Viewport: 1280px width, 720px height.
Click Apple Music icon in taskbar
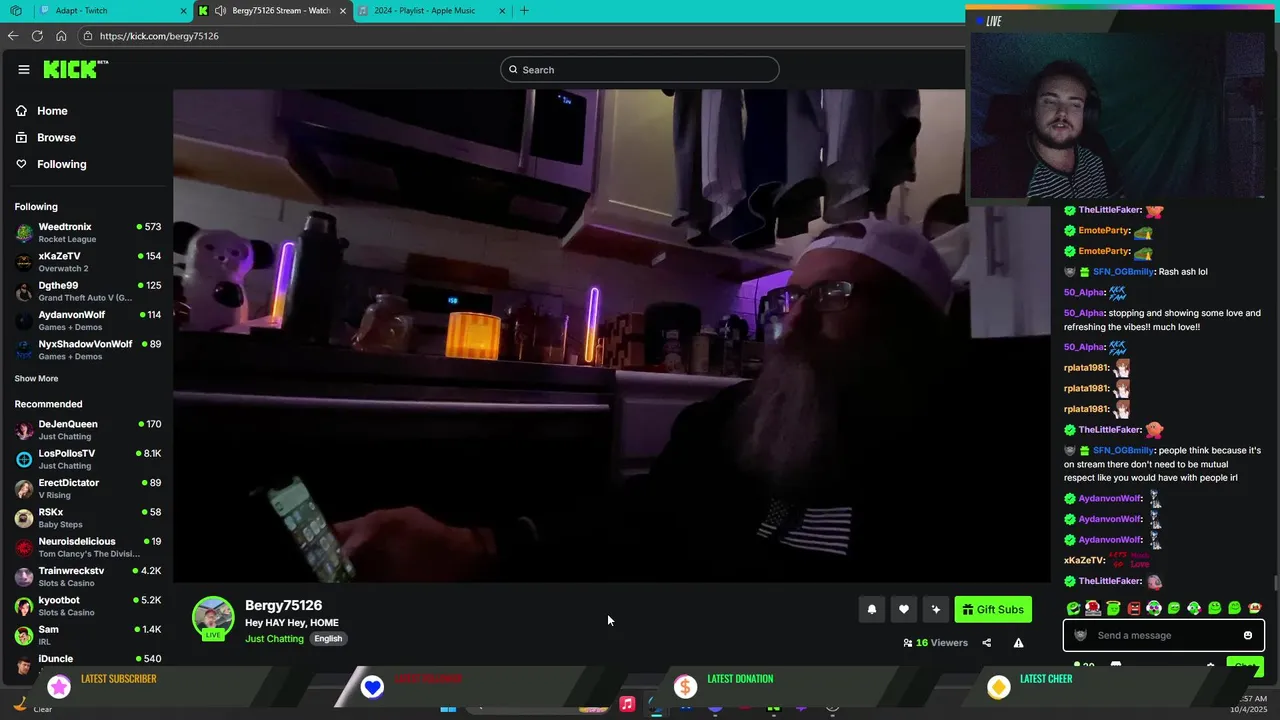[627, 704]
